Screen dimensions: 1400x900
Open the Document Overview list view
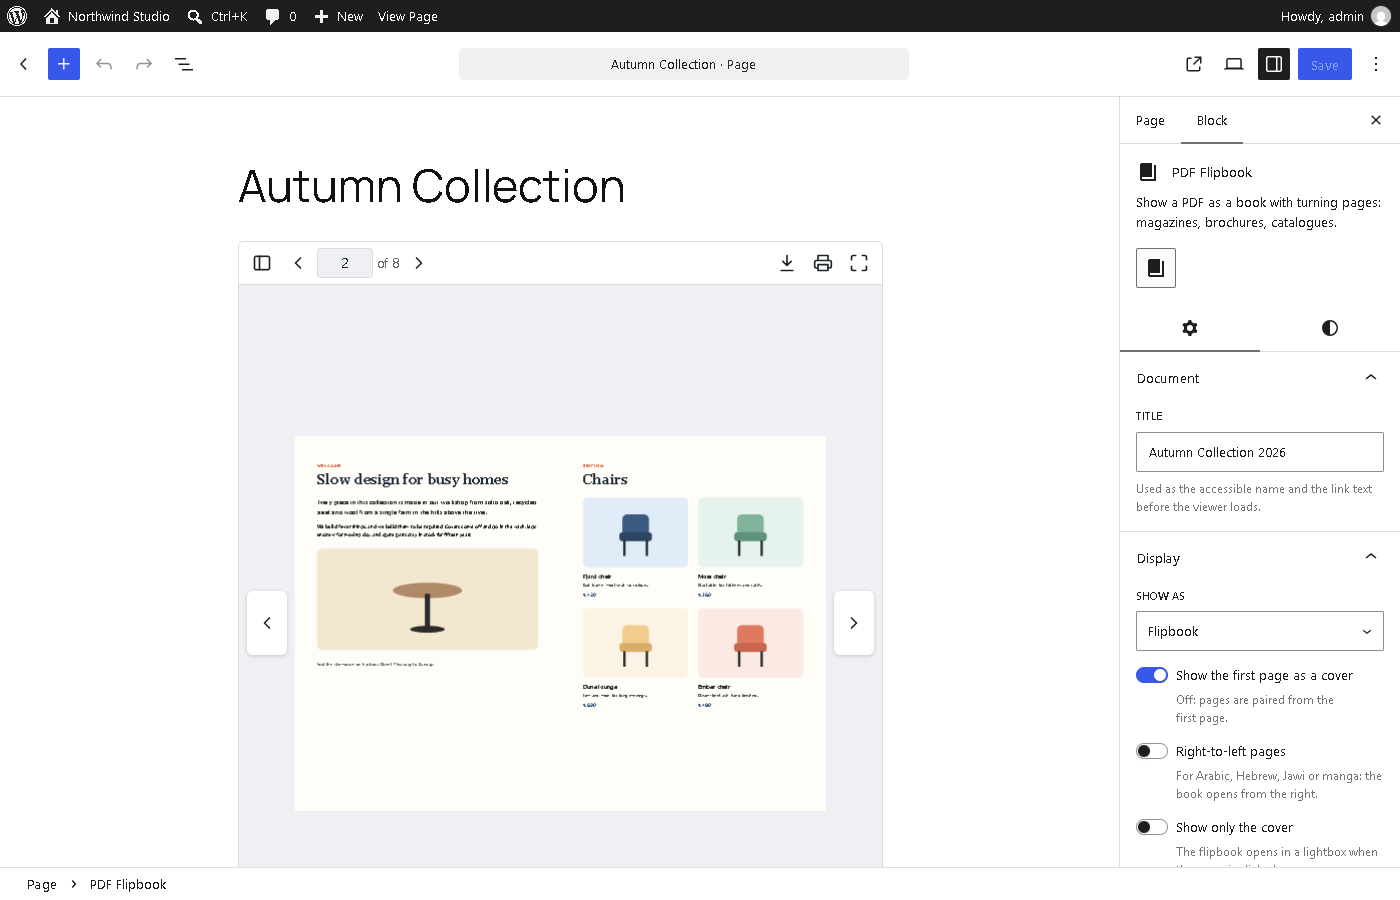[x=184, y=64]
